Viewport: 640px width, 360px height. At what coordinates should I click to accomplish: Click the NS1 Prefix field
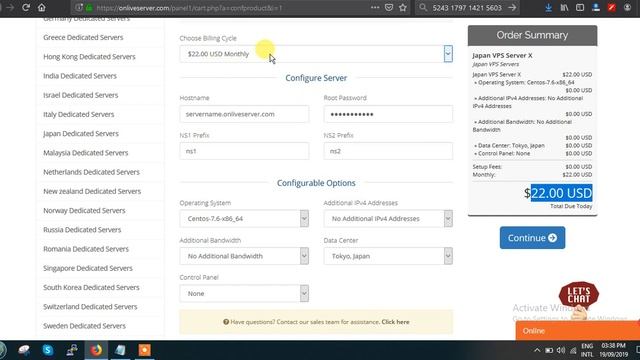244,151
